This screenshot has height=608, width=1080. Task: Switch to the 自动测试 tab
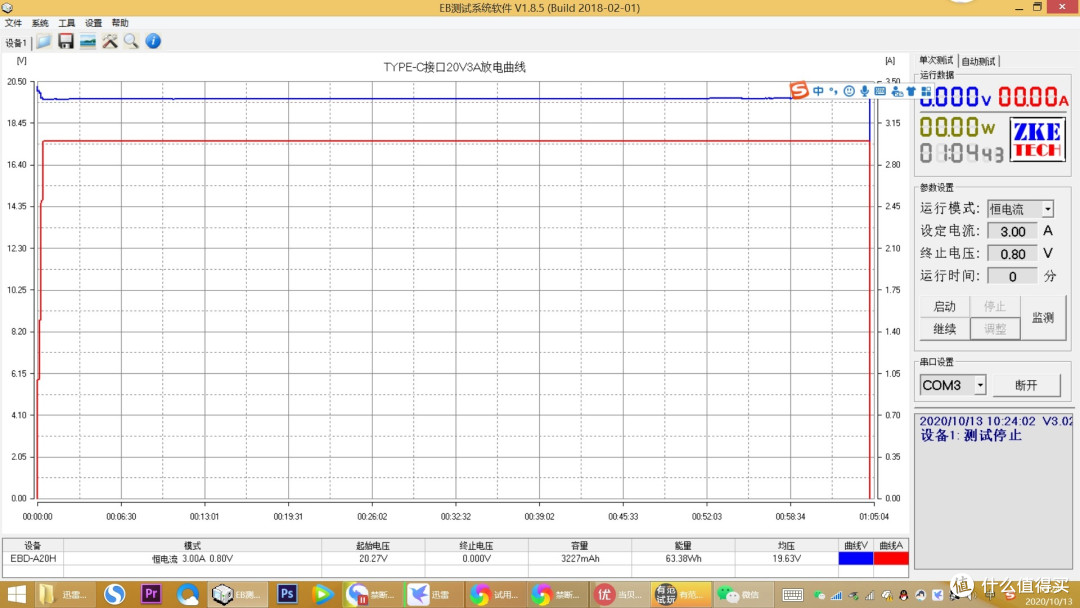click(x=979, y=61)
